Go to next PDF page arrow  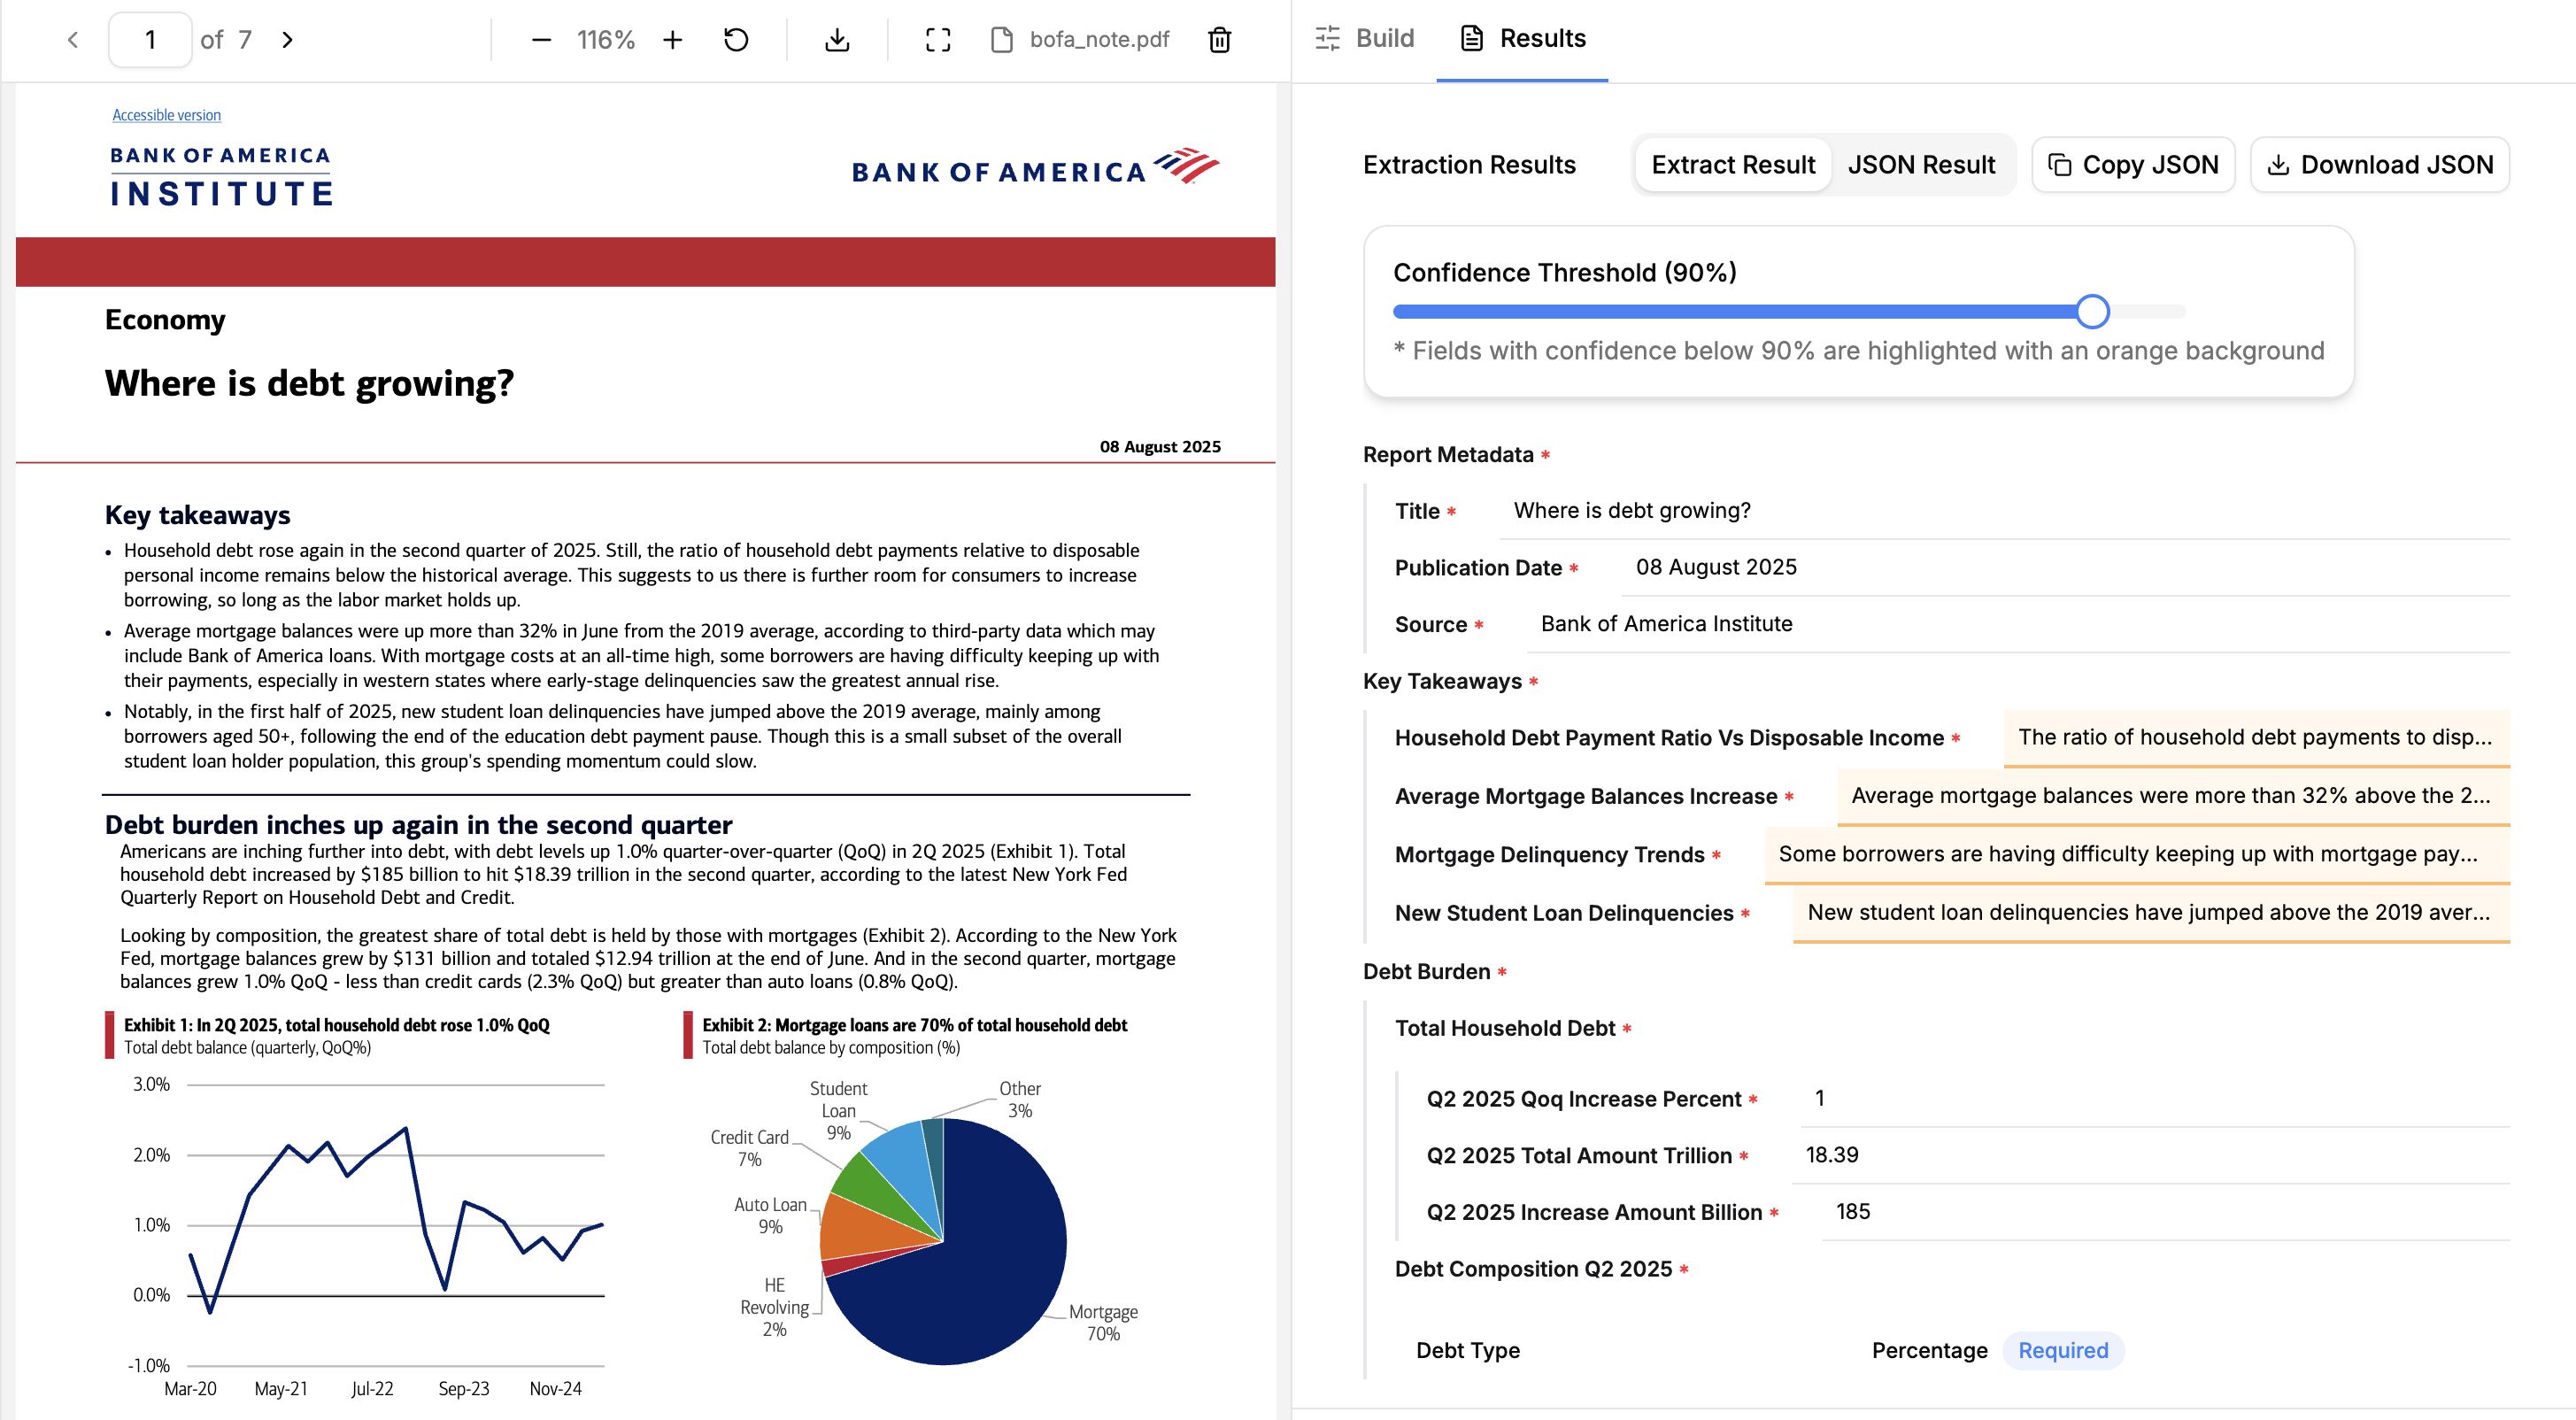pyautogui.click(x=288, y=40)
